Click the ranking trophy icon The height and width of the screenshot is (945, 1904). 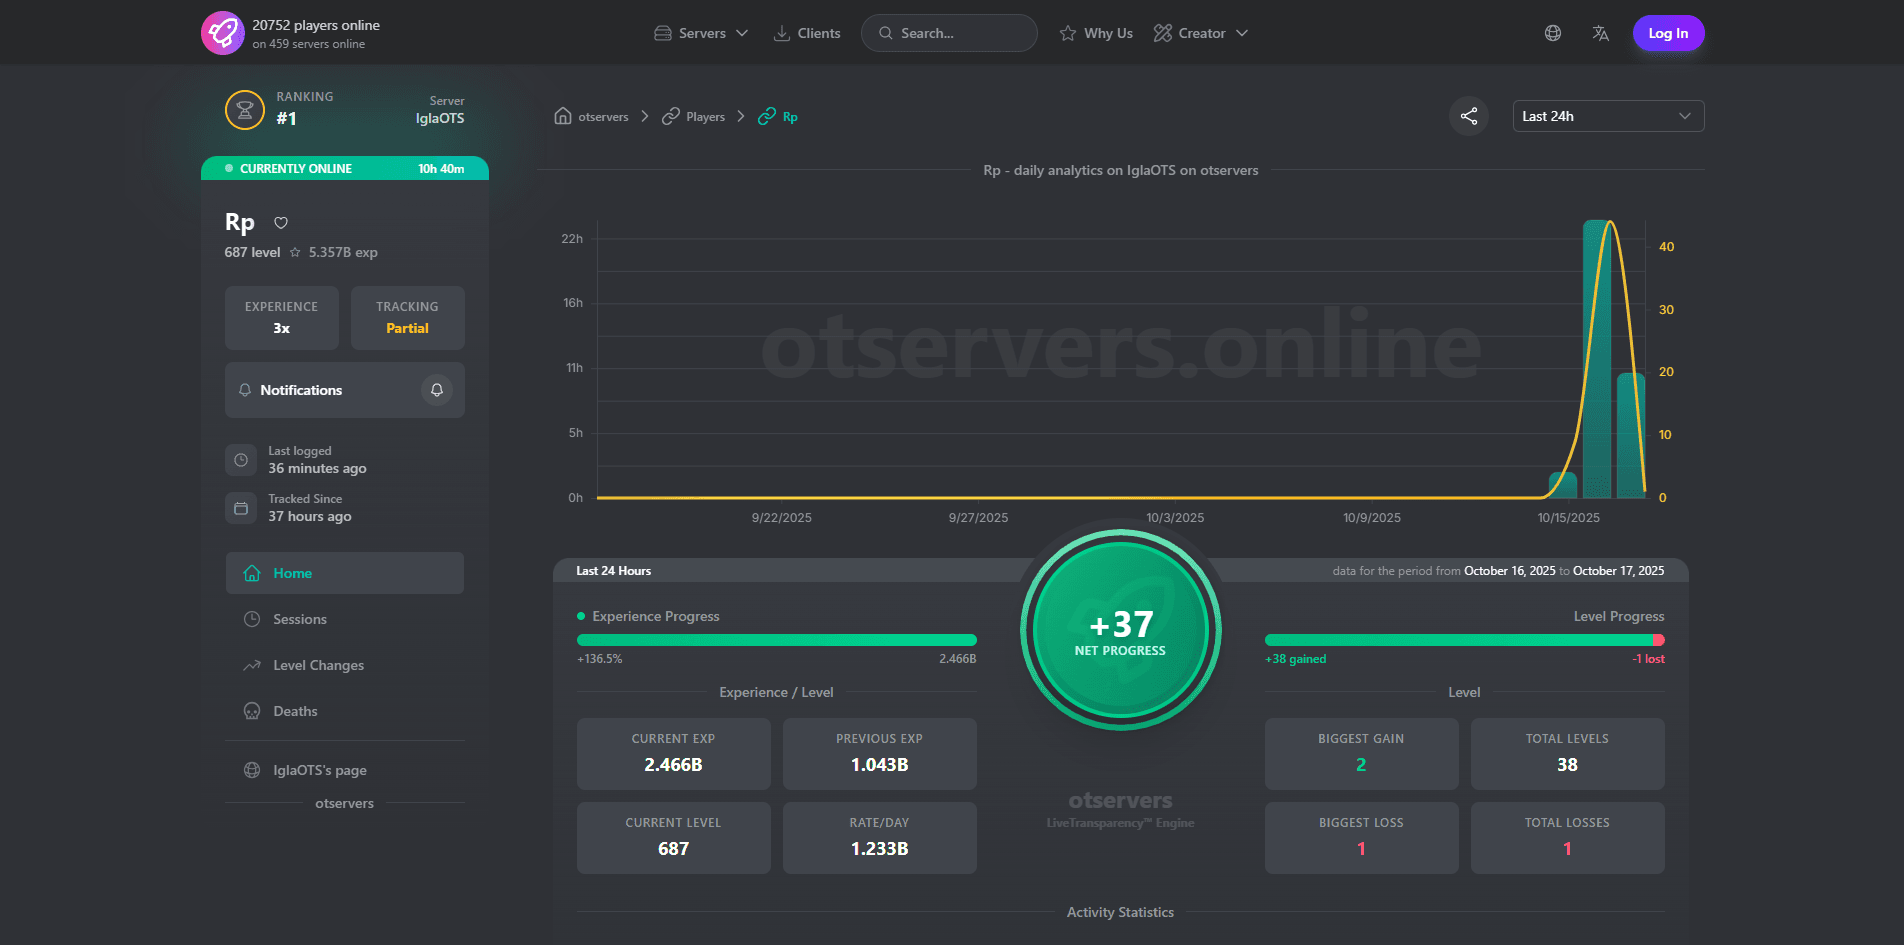tap(245, 110)
